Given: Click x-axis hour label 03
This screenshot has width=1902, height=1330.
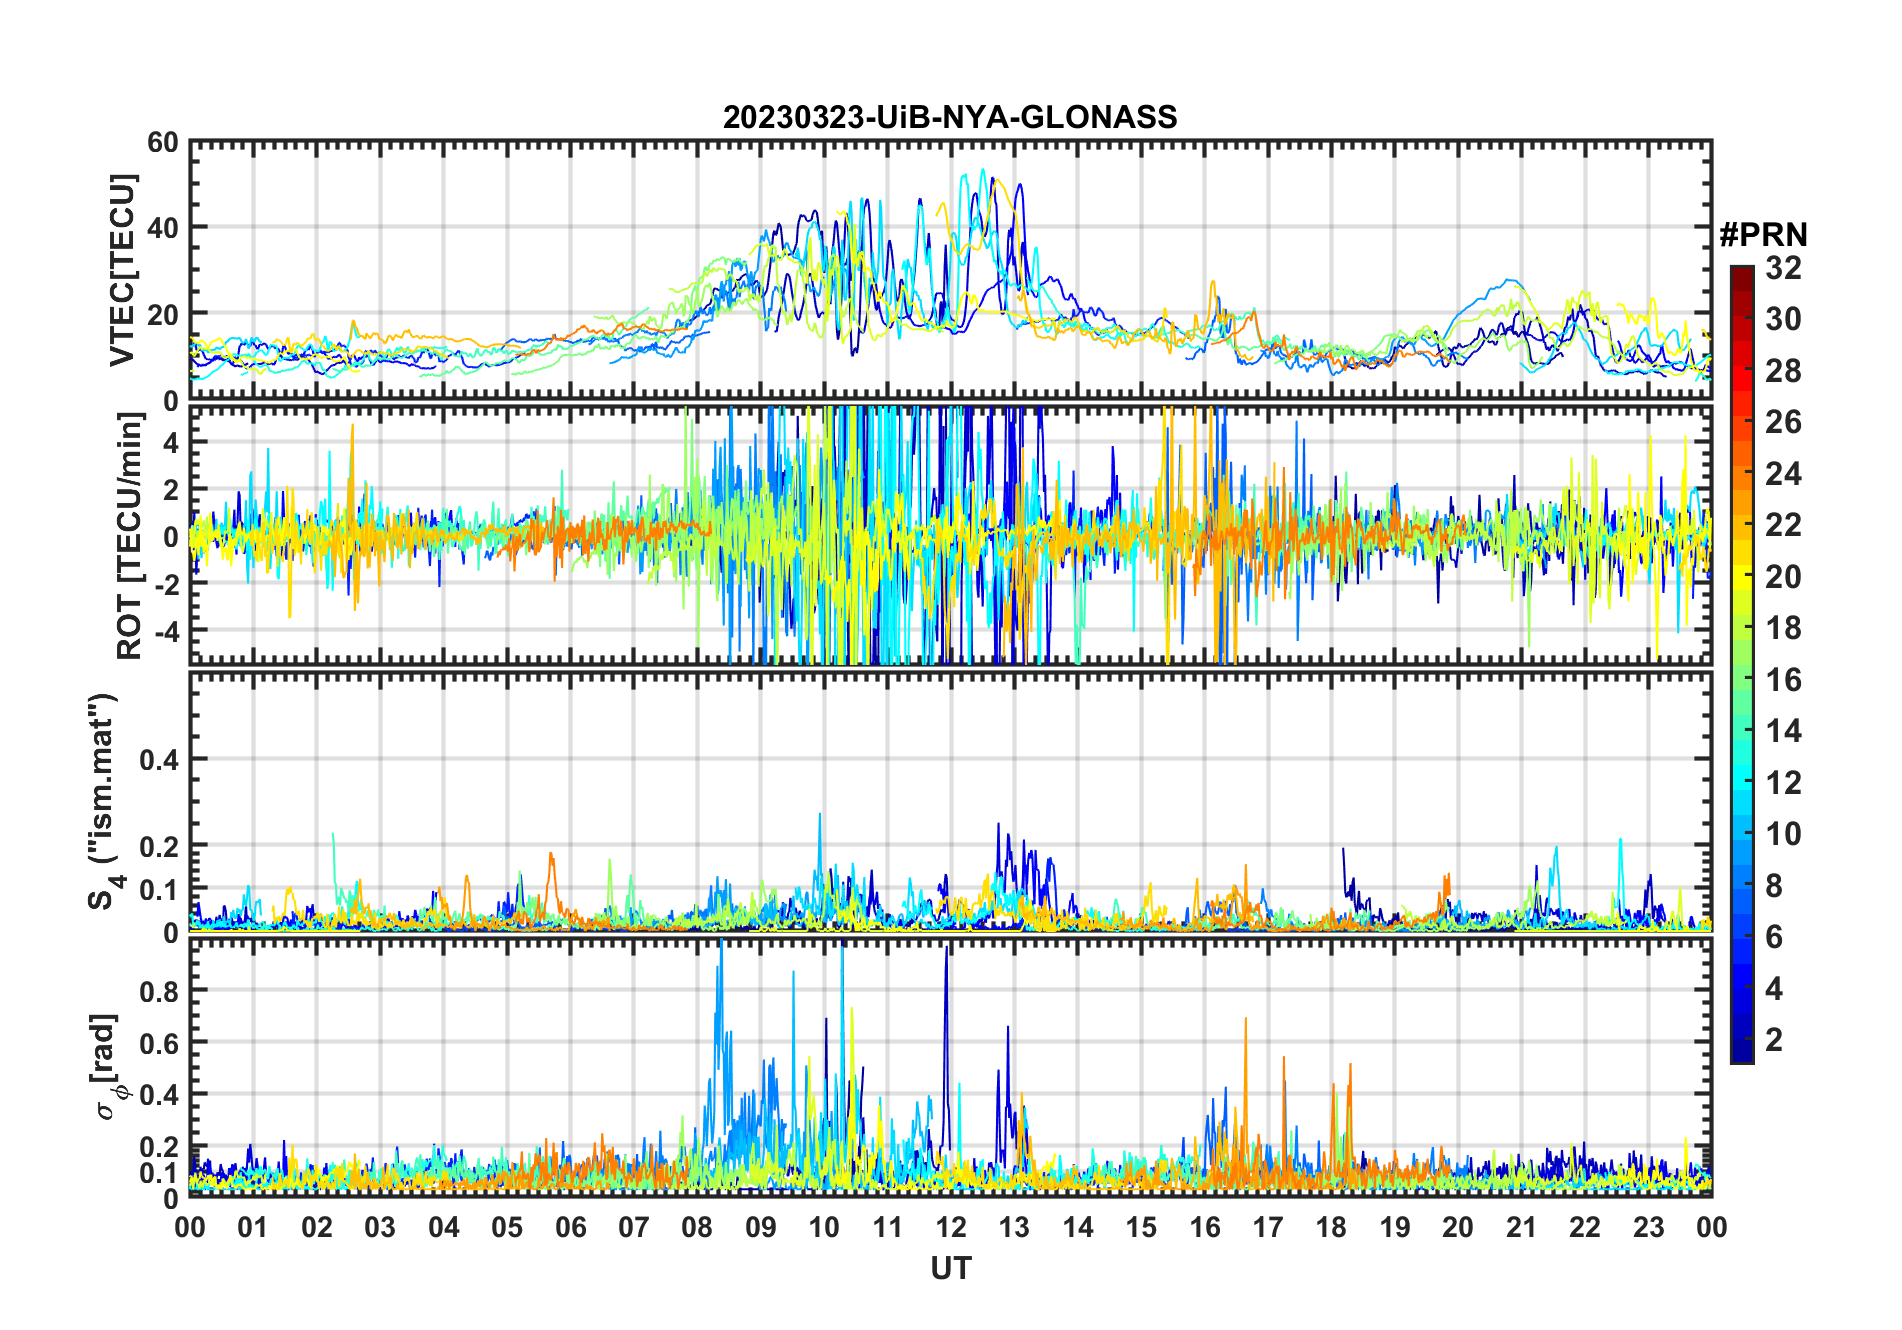Looking at the screenshot, I should tap(380, 1227).
